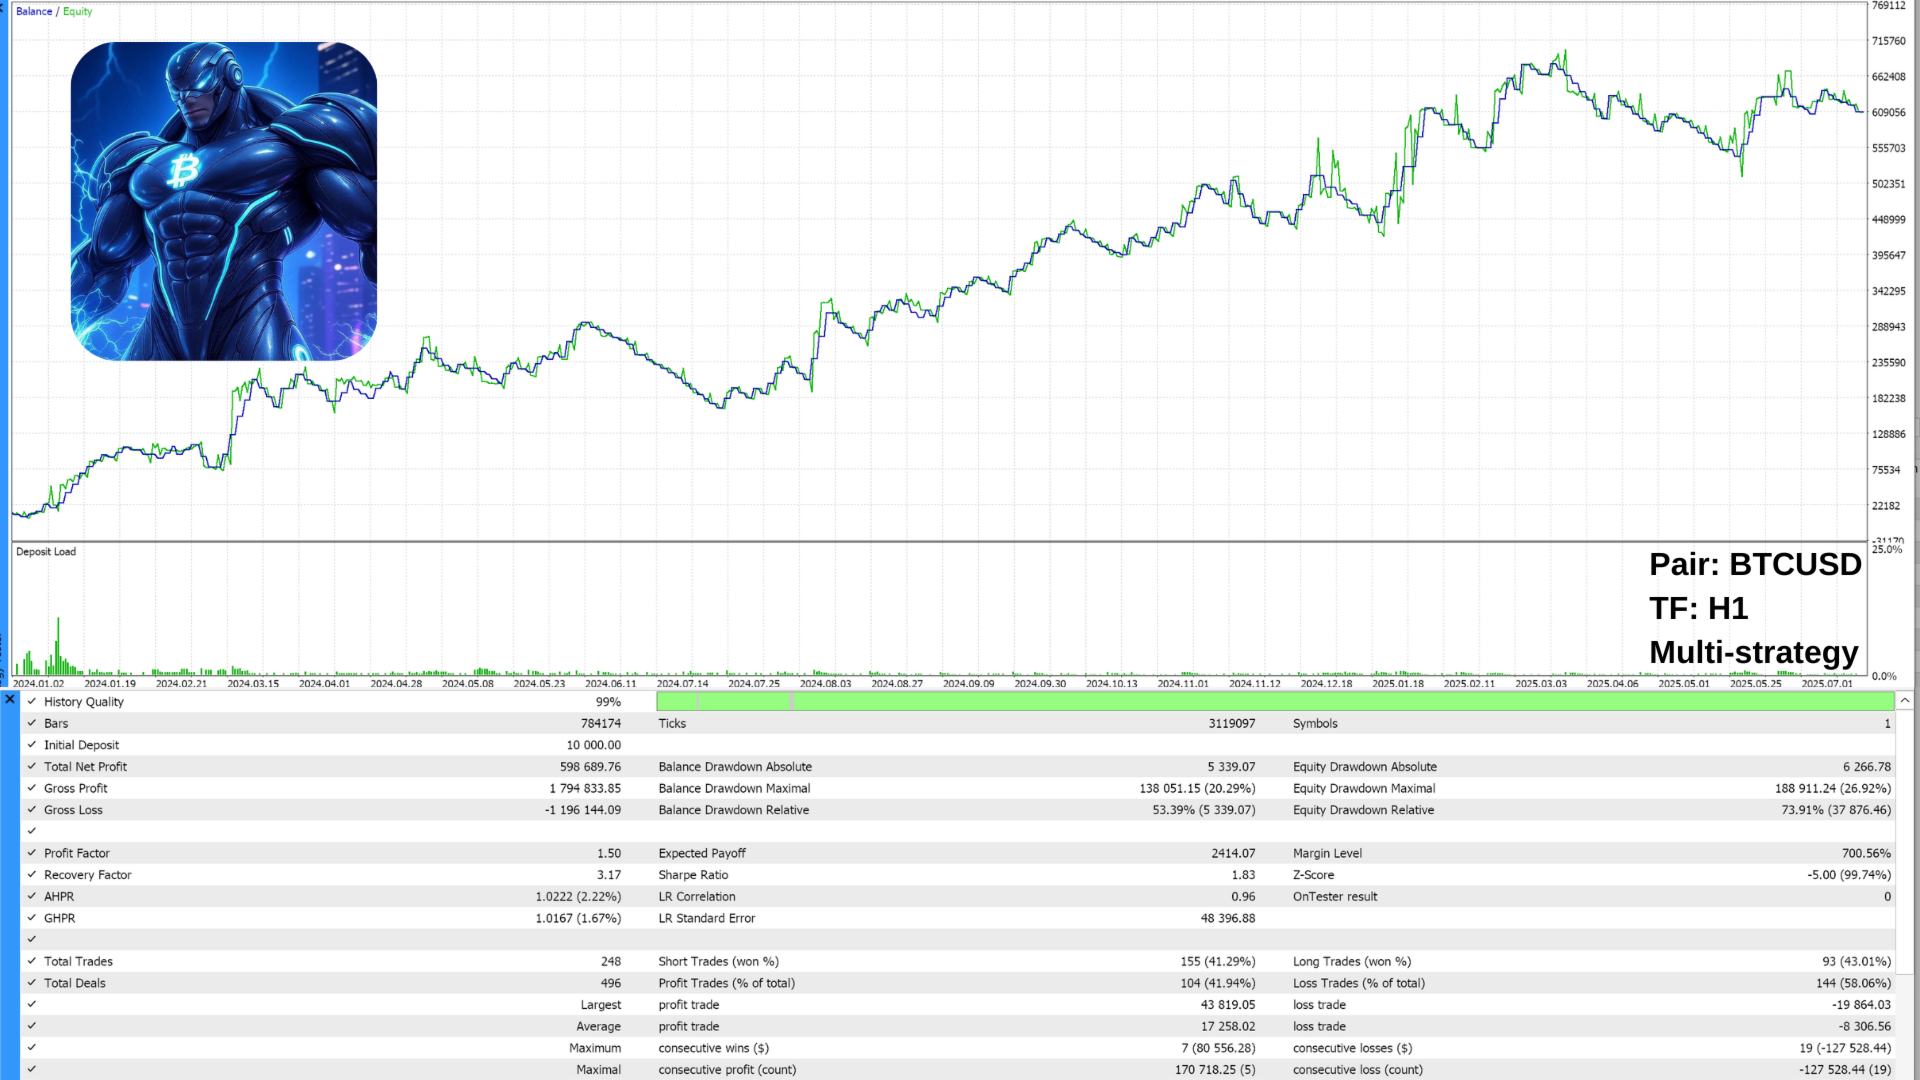Screen dimensions: 1920x1080
Task: Select the Equity Drawdown Maximal row
Action: pyautogui.click(x=1364, y=789)
